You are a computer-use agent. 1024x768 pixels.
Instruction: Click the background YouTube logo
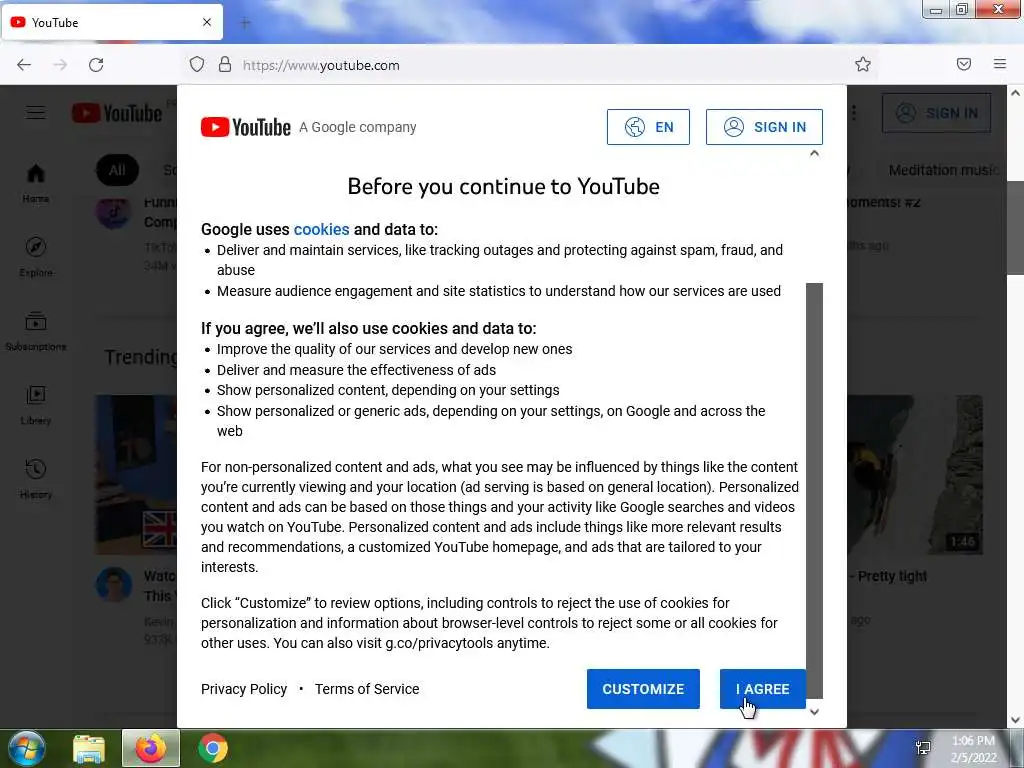click(x=116, y=113)
